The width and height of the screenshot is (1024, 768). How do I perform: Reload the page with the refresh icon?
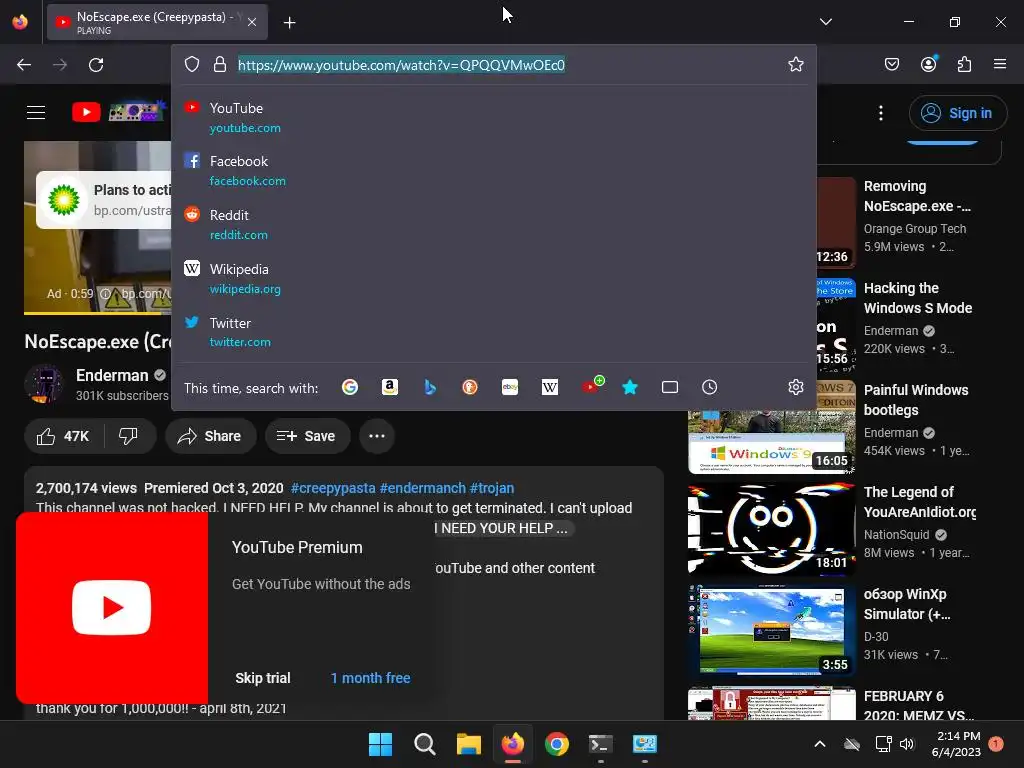coord(96,65)
